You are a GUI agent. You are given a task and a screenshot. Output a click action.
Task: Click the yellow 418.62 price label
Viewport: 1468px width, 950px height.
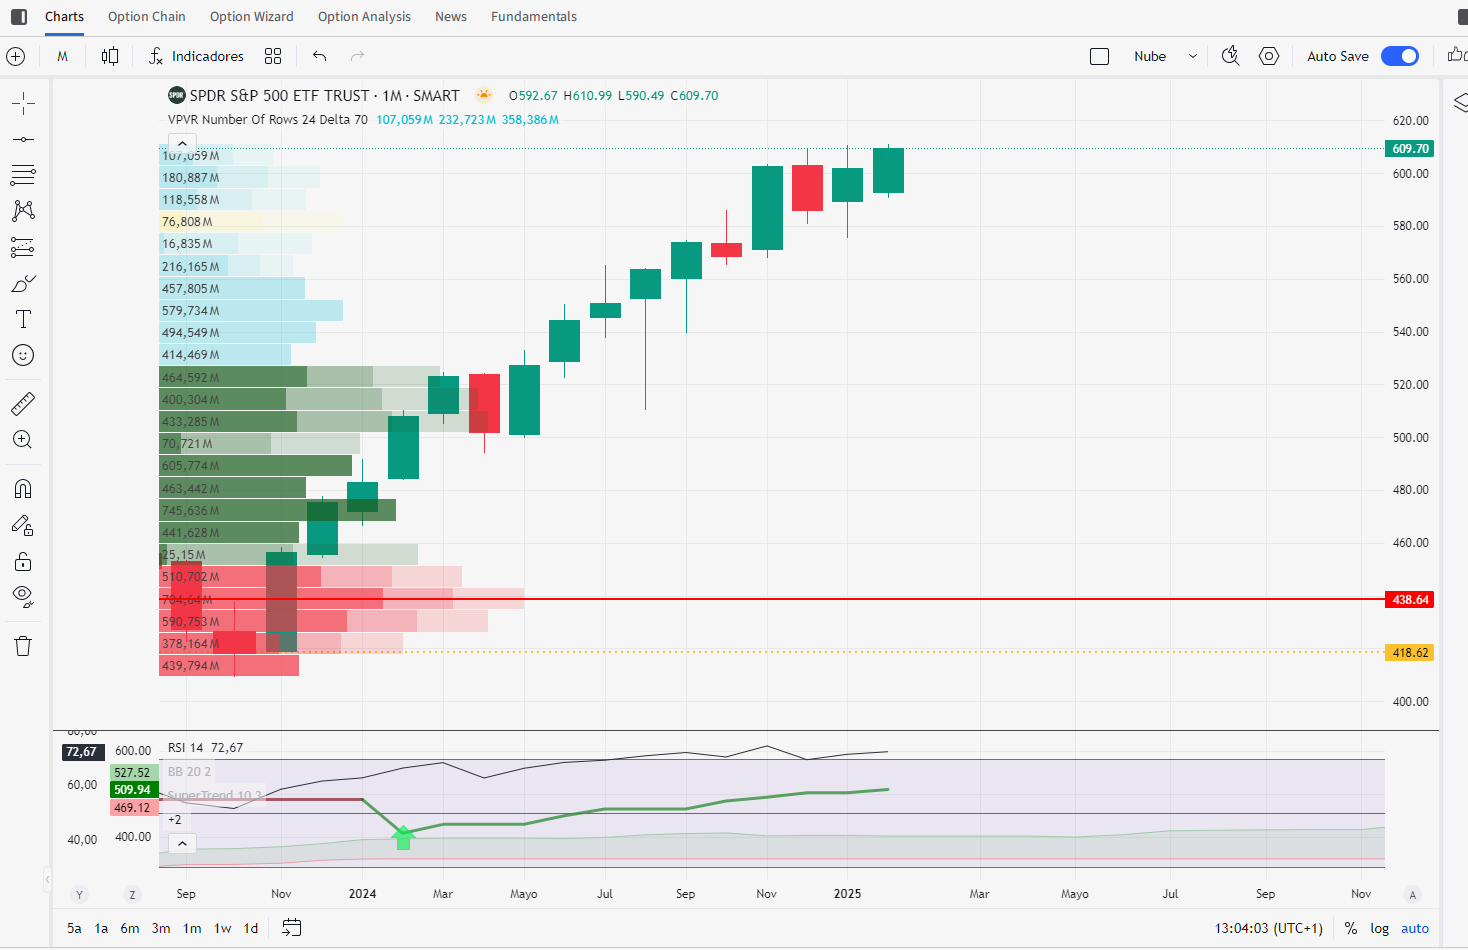click(x=1410, y=652)
